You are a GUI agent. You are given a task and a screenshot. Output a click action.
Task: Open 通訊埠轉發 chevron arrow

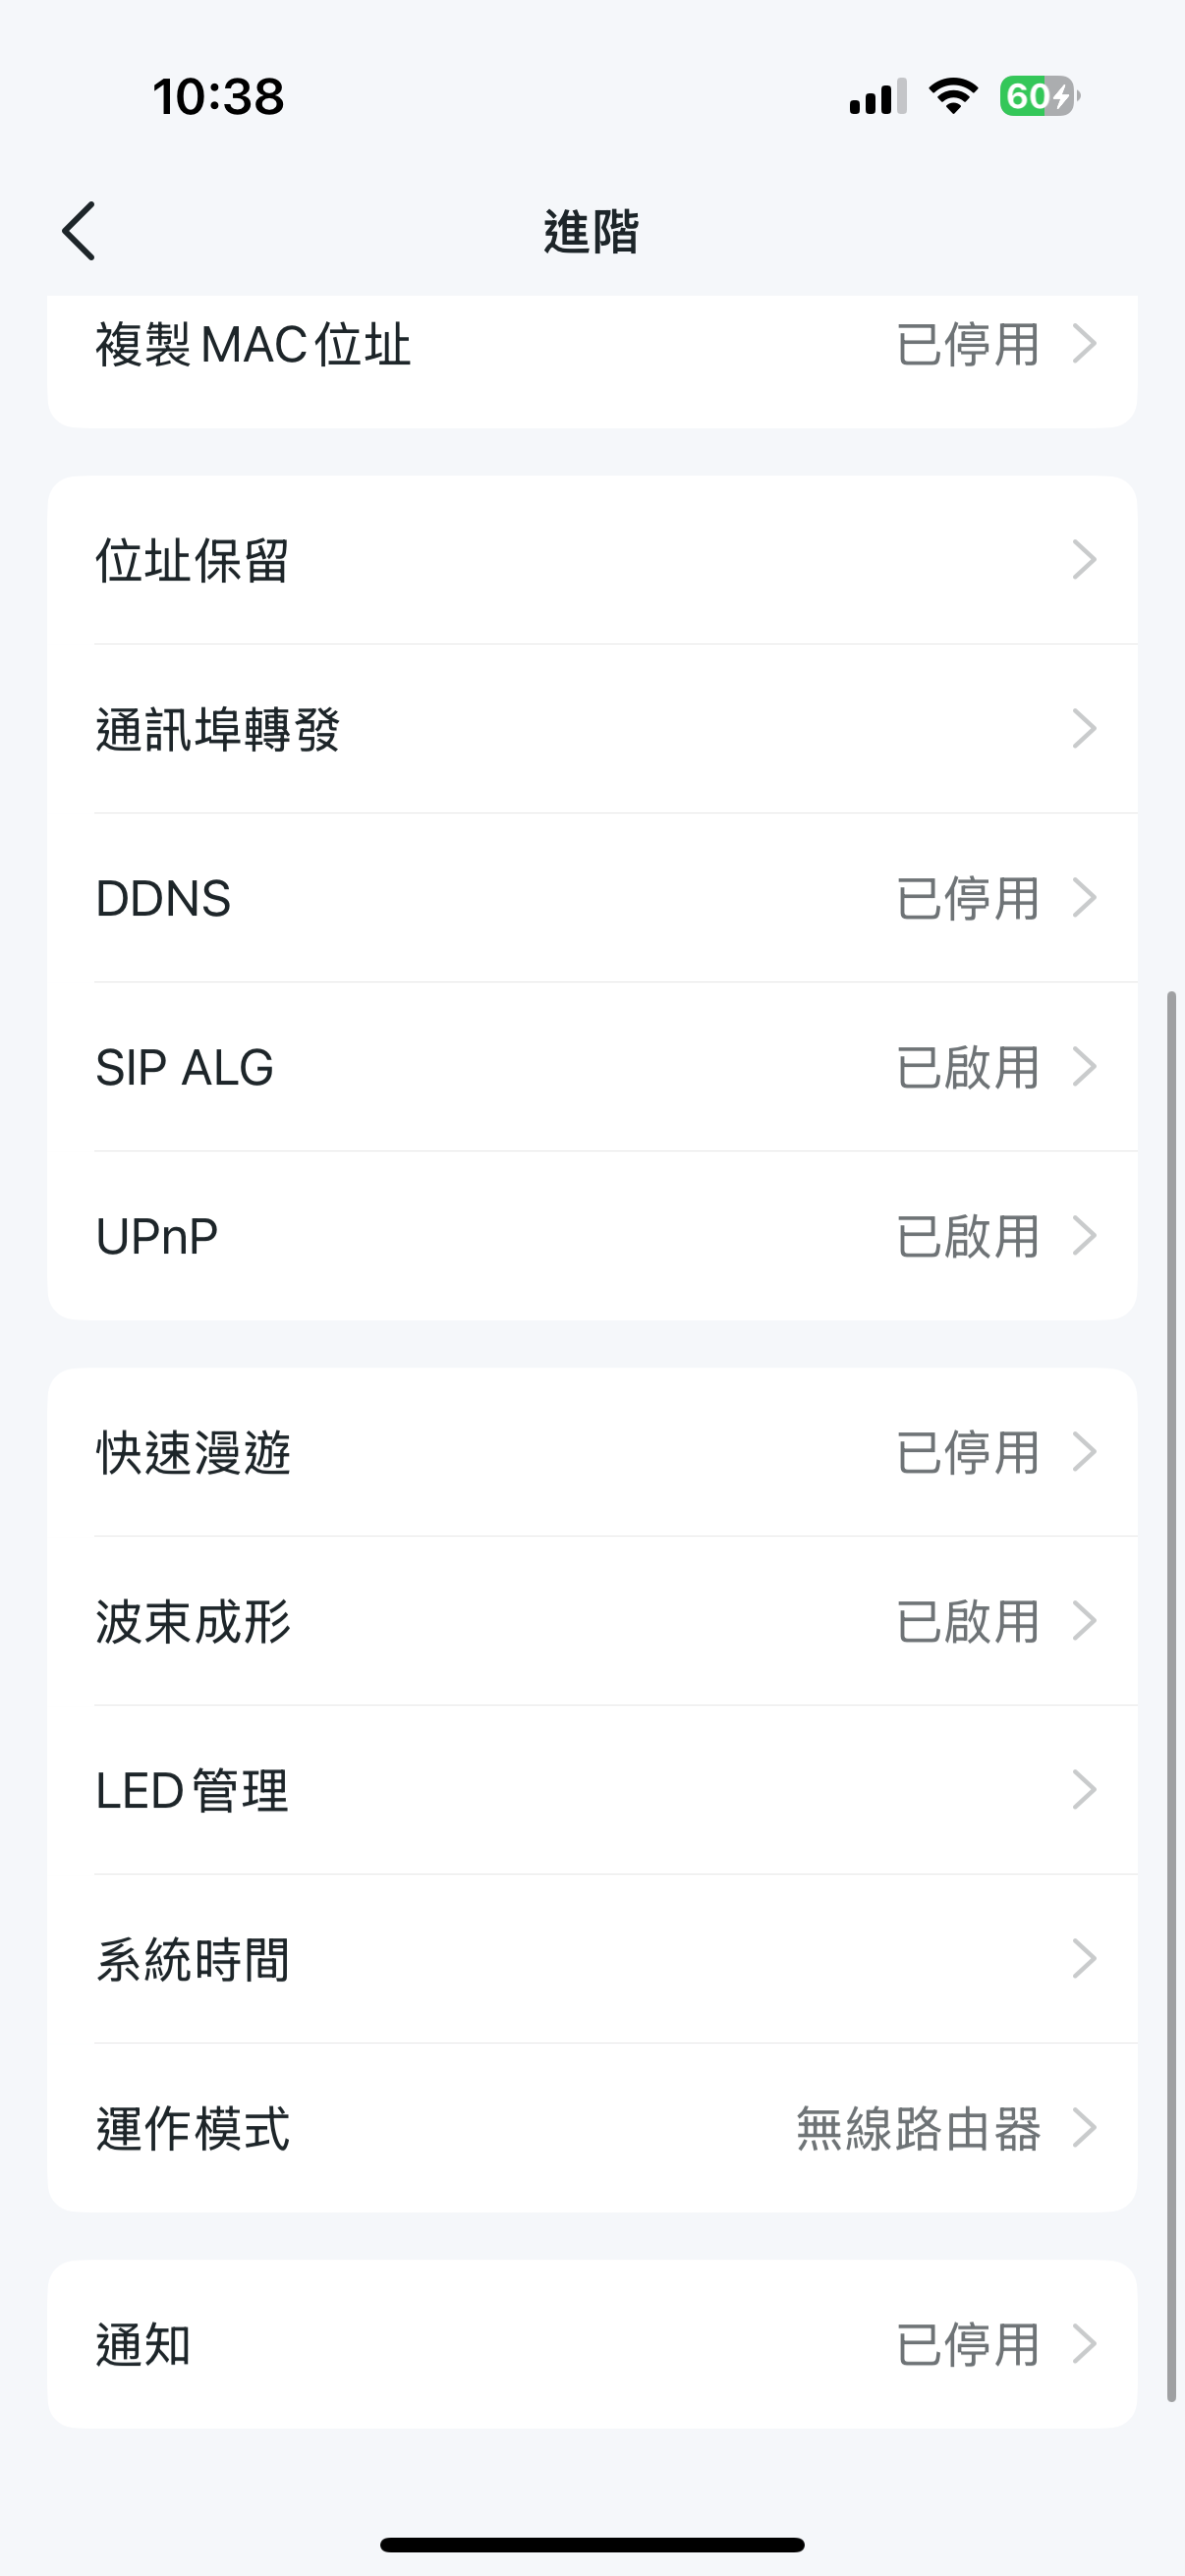click(1084, 729)
